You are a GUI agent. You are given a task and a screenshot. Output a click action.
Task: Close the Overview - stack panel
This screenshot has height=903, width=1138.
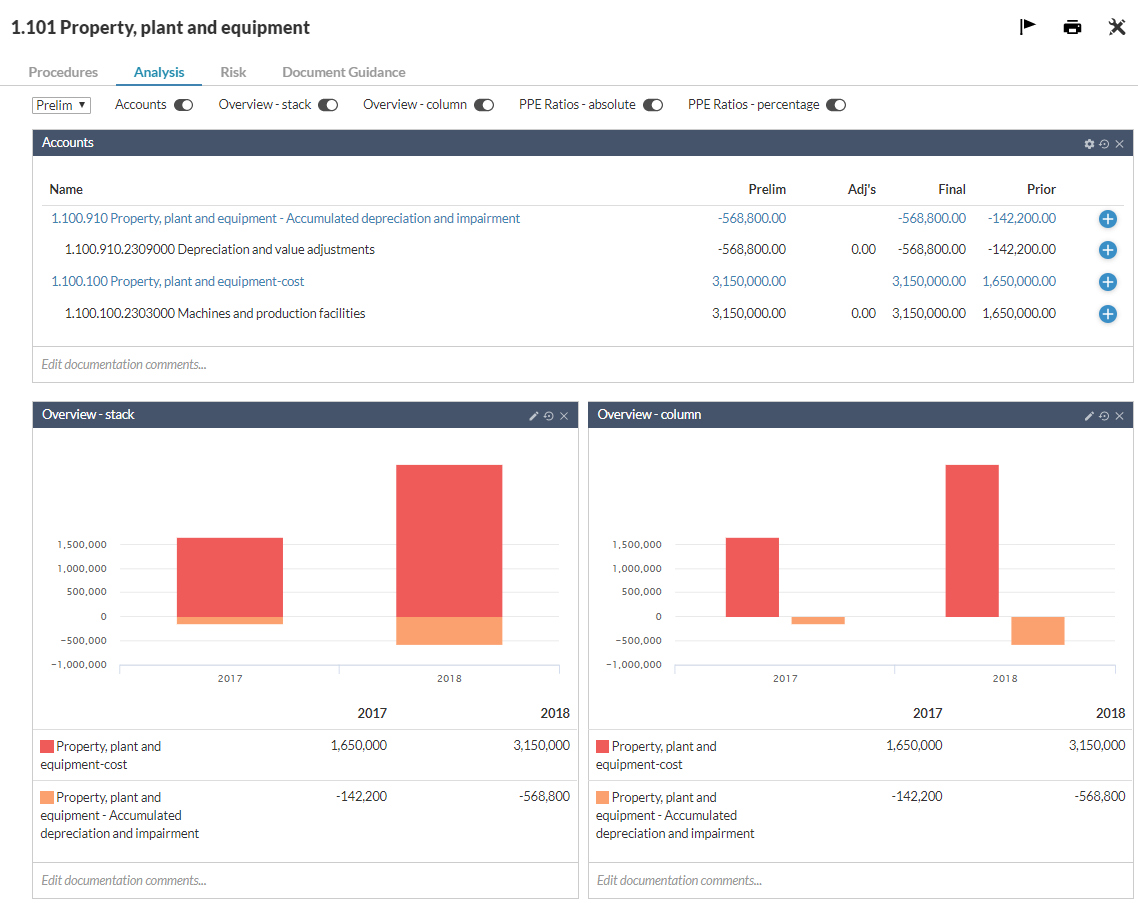pos(564,416)
